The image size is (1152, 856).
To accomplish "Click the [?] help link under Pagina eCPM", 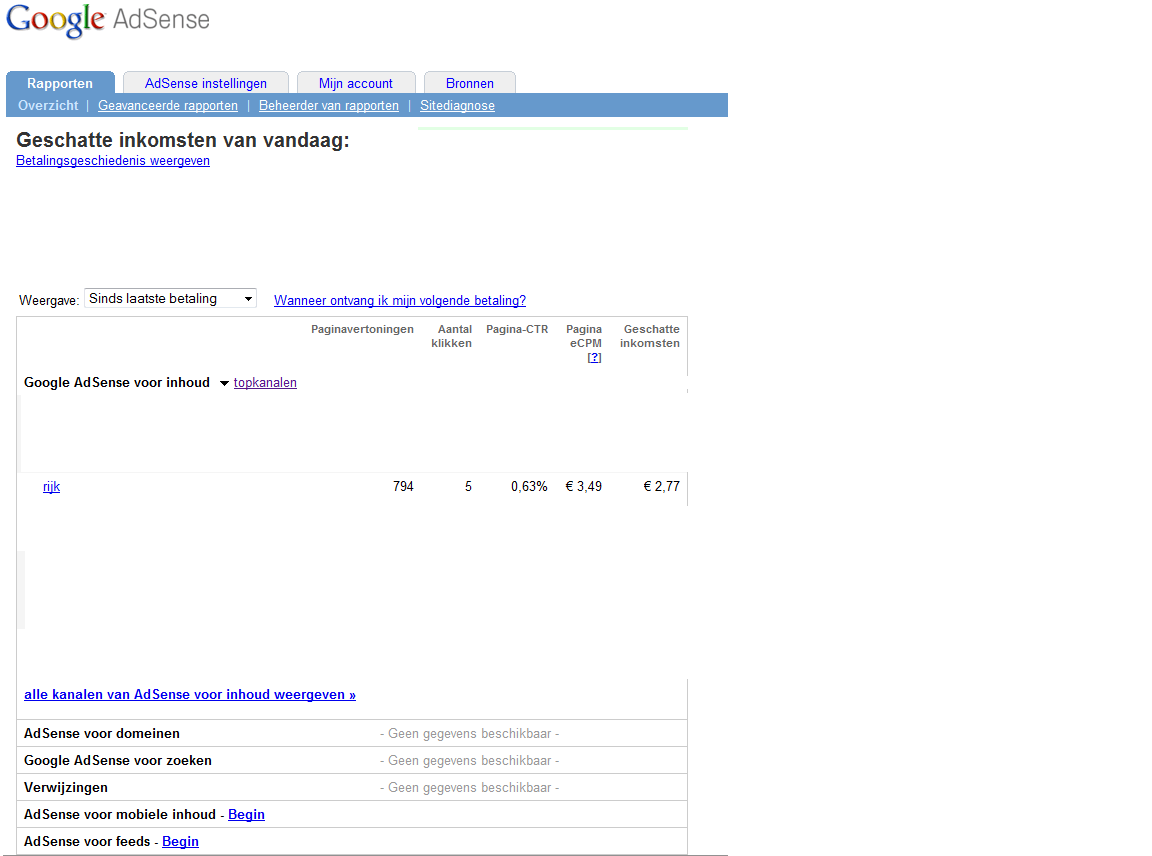I will click(x=594, y=357).
